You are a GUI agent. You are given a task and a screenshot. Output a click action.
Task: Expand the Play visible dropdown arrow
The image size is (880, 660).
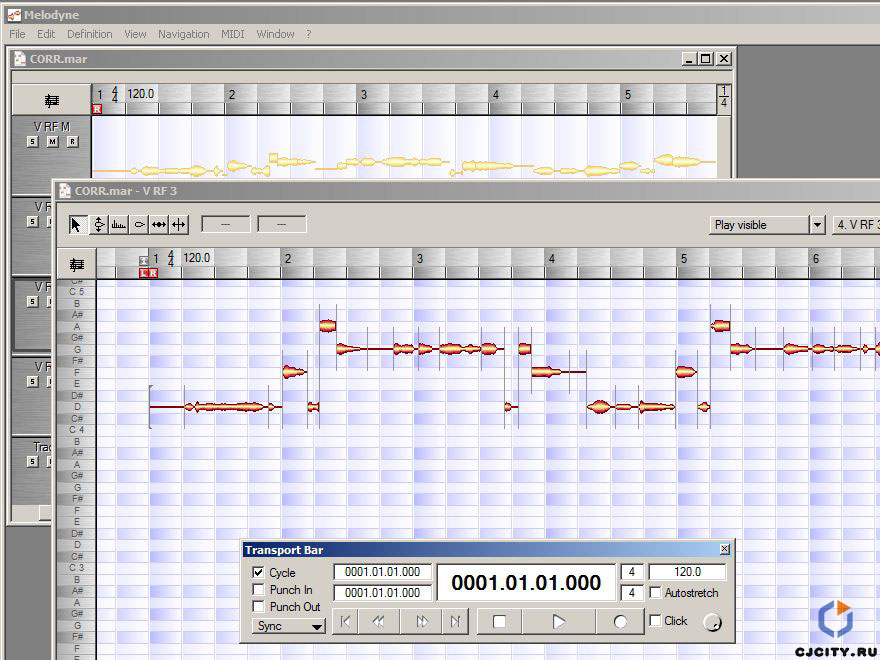click(817, 225)
